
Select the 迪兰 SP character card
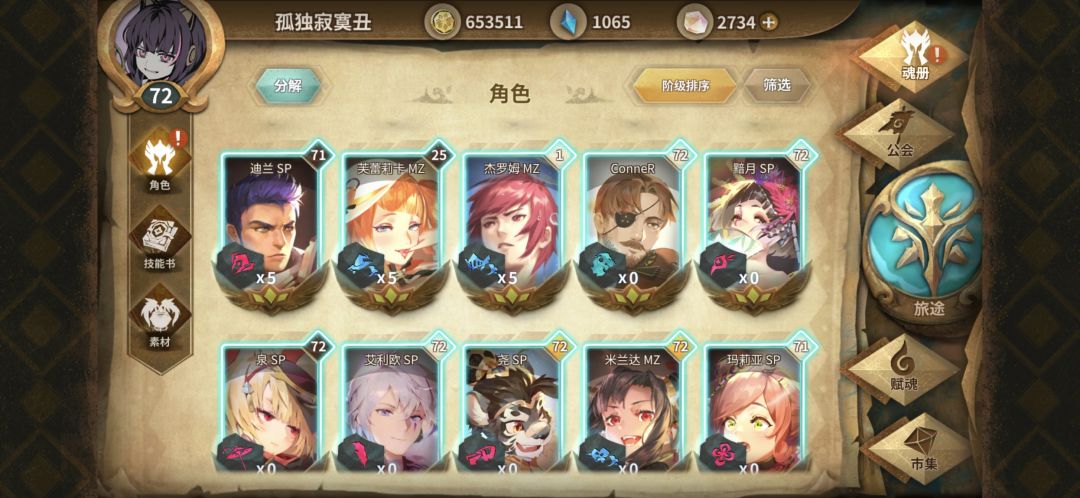271,225
